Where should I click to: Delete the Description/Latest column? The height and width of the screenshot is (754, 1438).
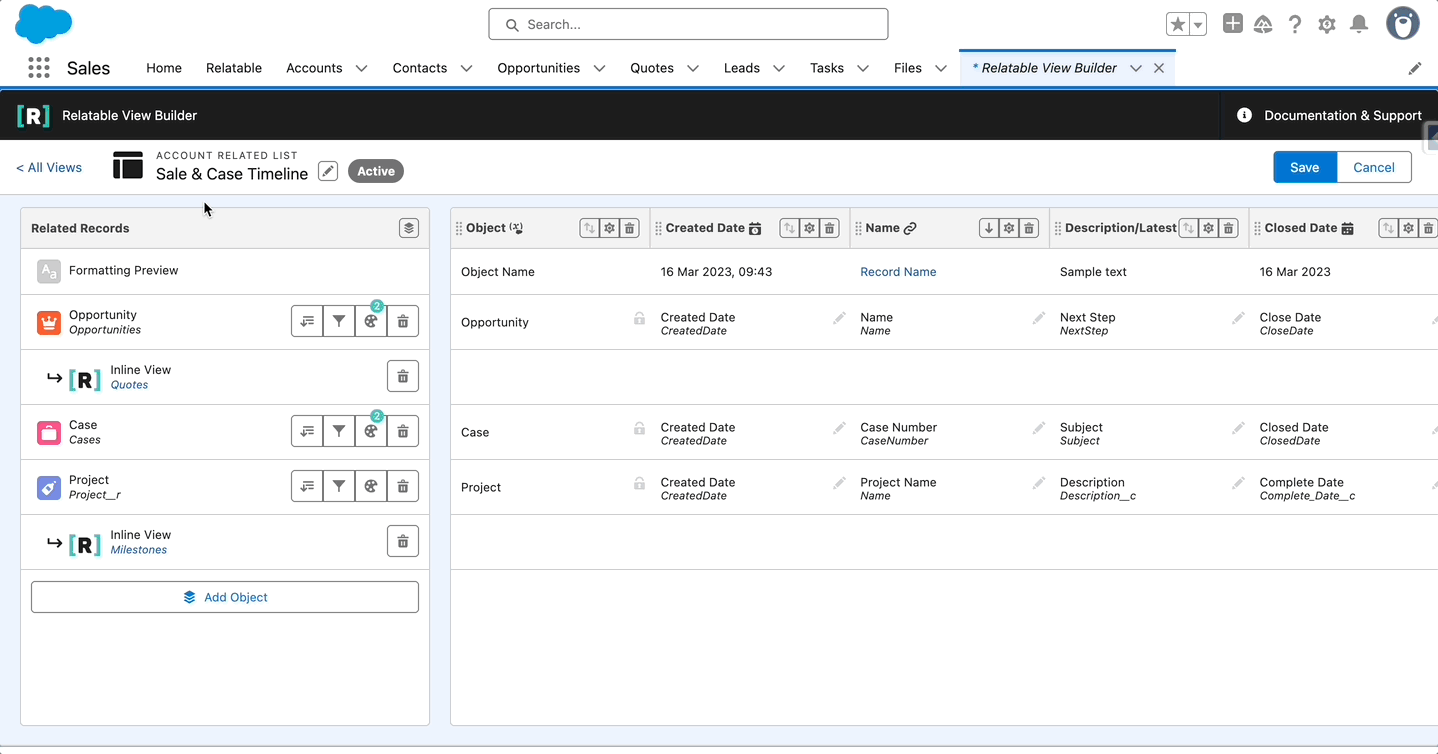tap(1229, 228)
